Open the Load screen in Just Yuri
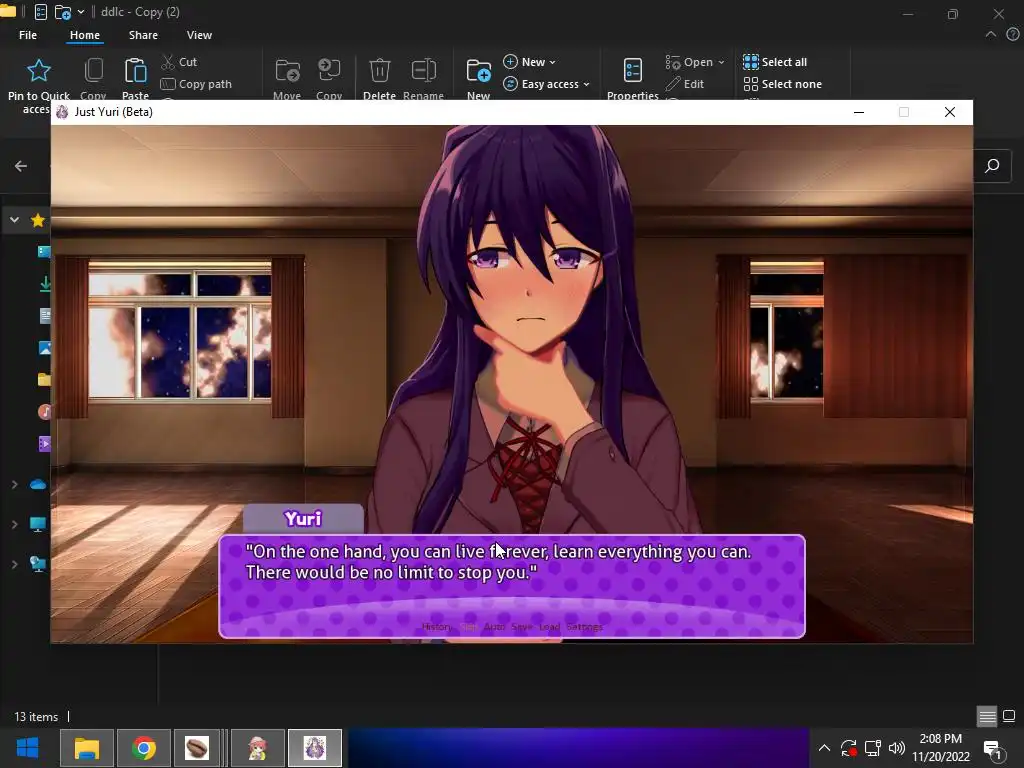1024x768 pixels. click(x=549, y=627)
